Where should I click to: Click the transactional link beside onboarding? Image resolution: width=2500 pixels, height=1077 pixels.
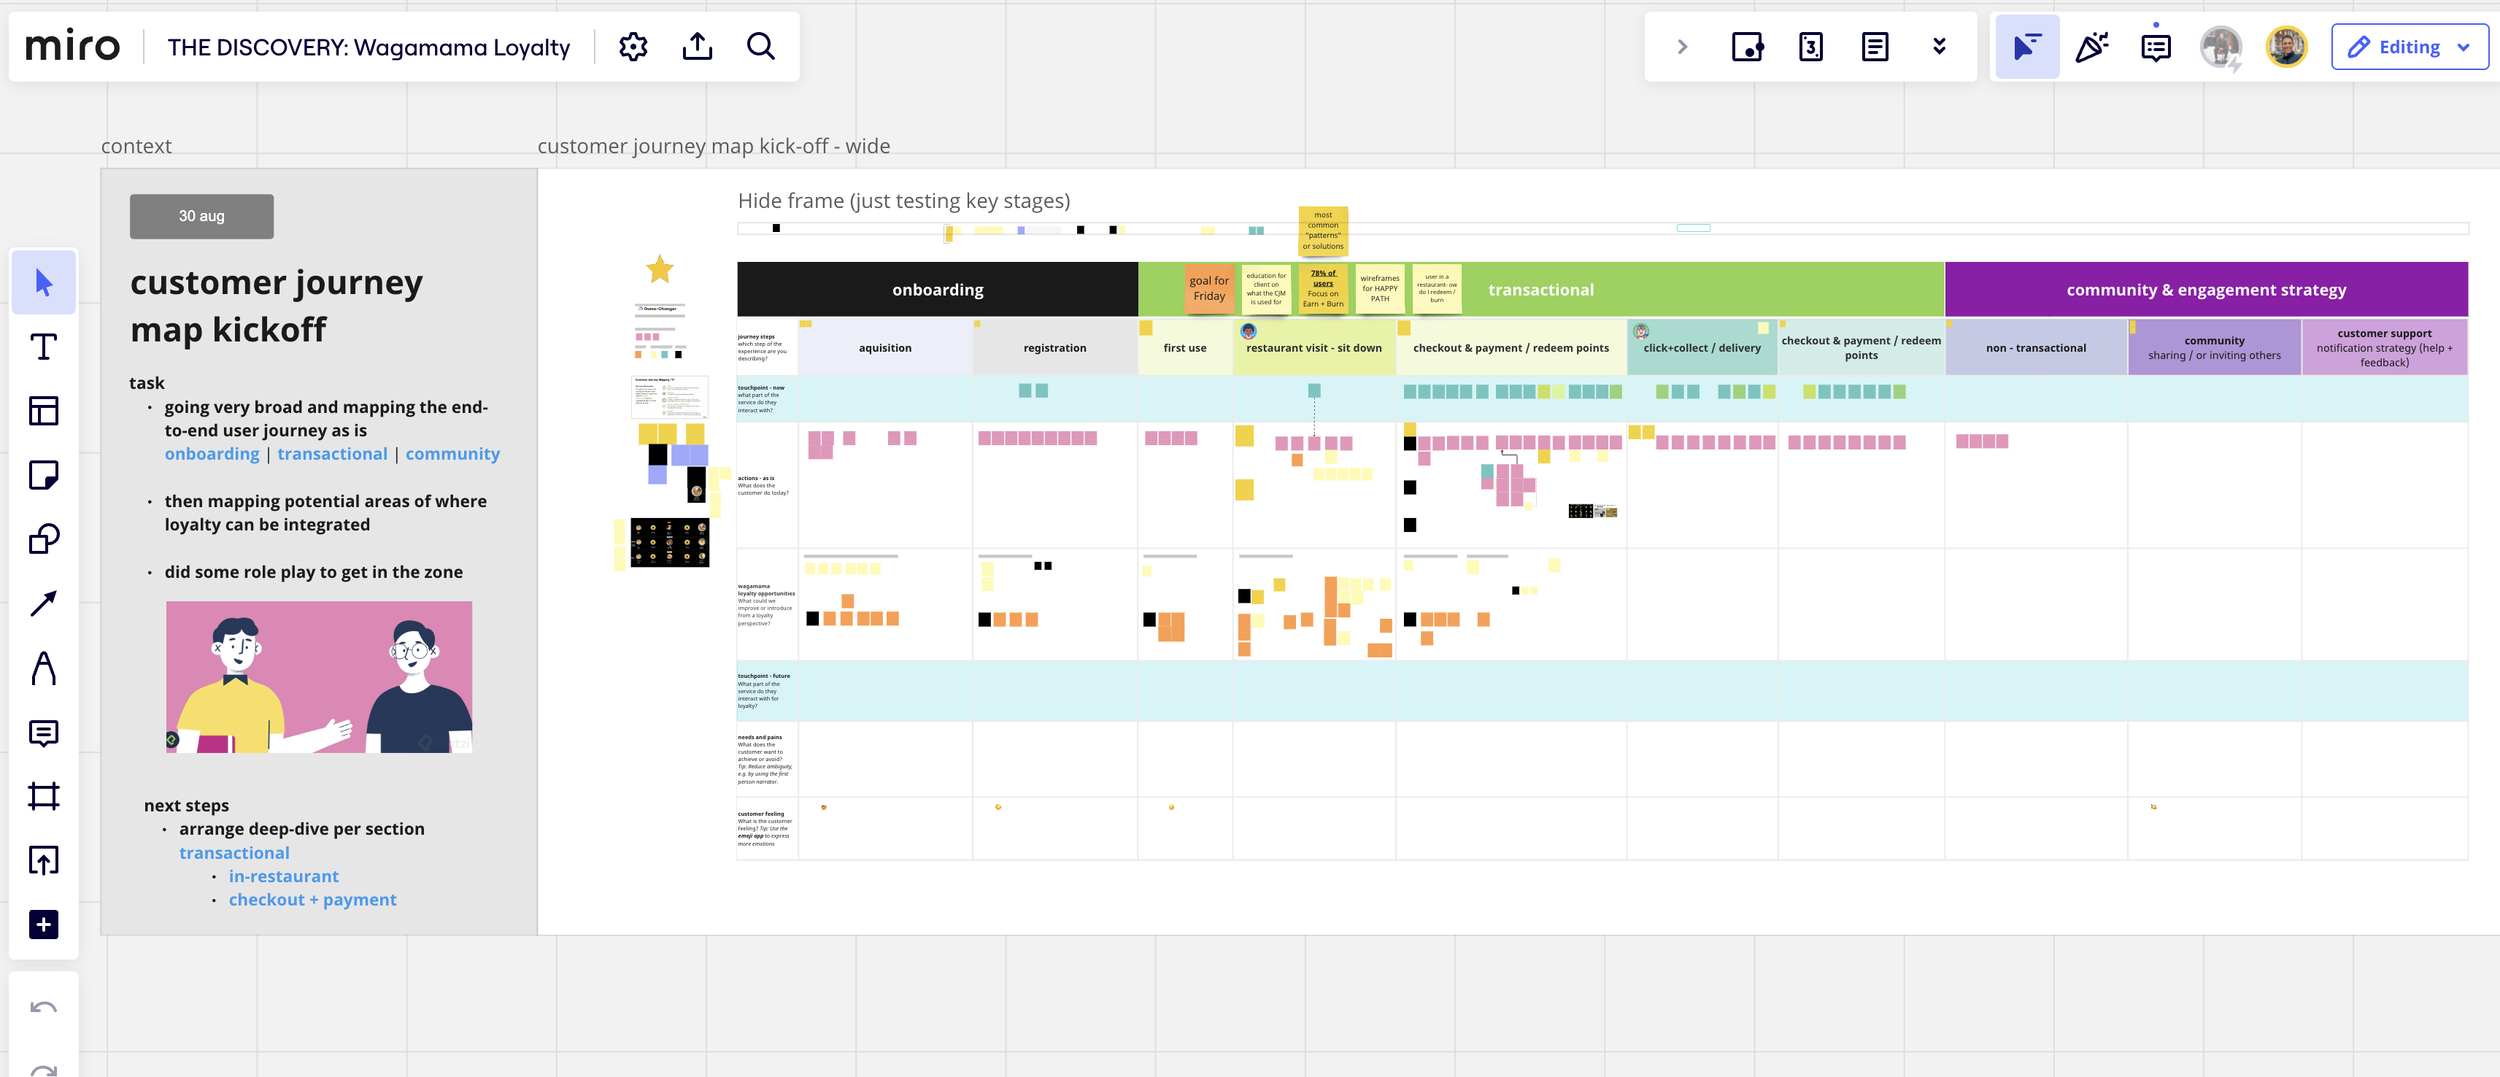332,454
